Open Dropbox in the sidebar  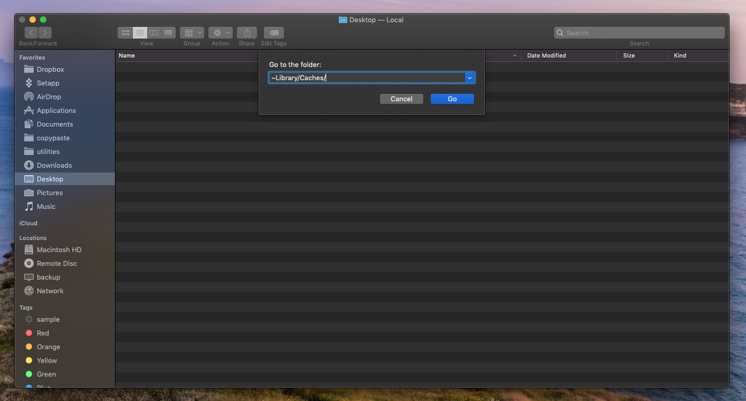point(65,69)
